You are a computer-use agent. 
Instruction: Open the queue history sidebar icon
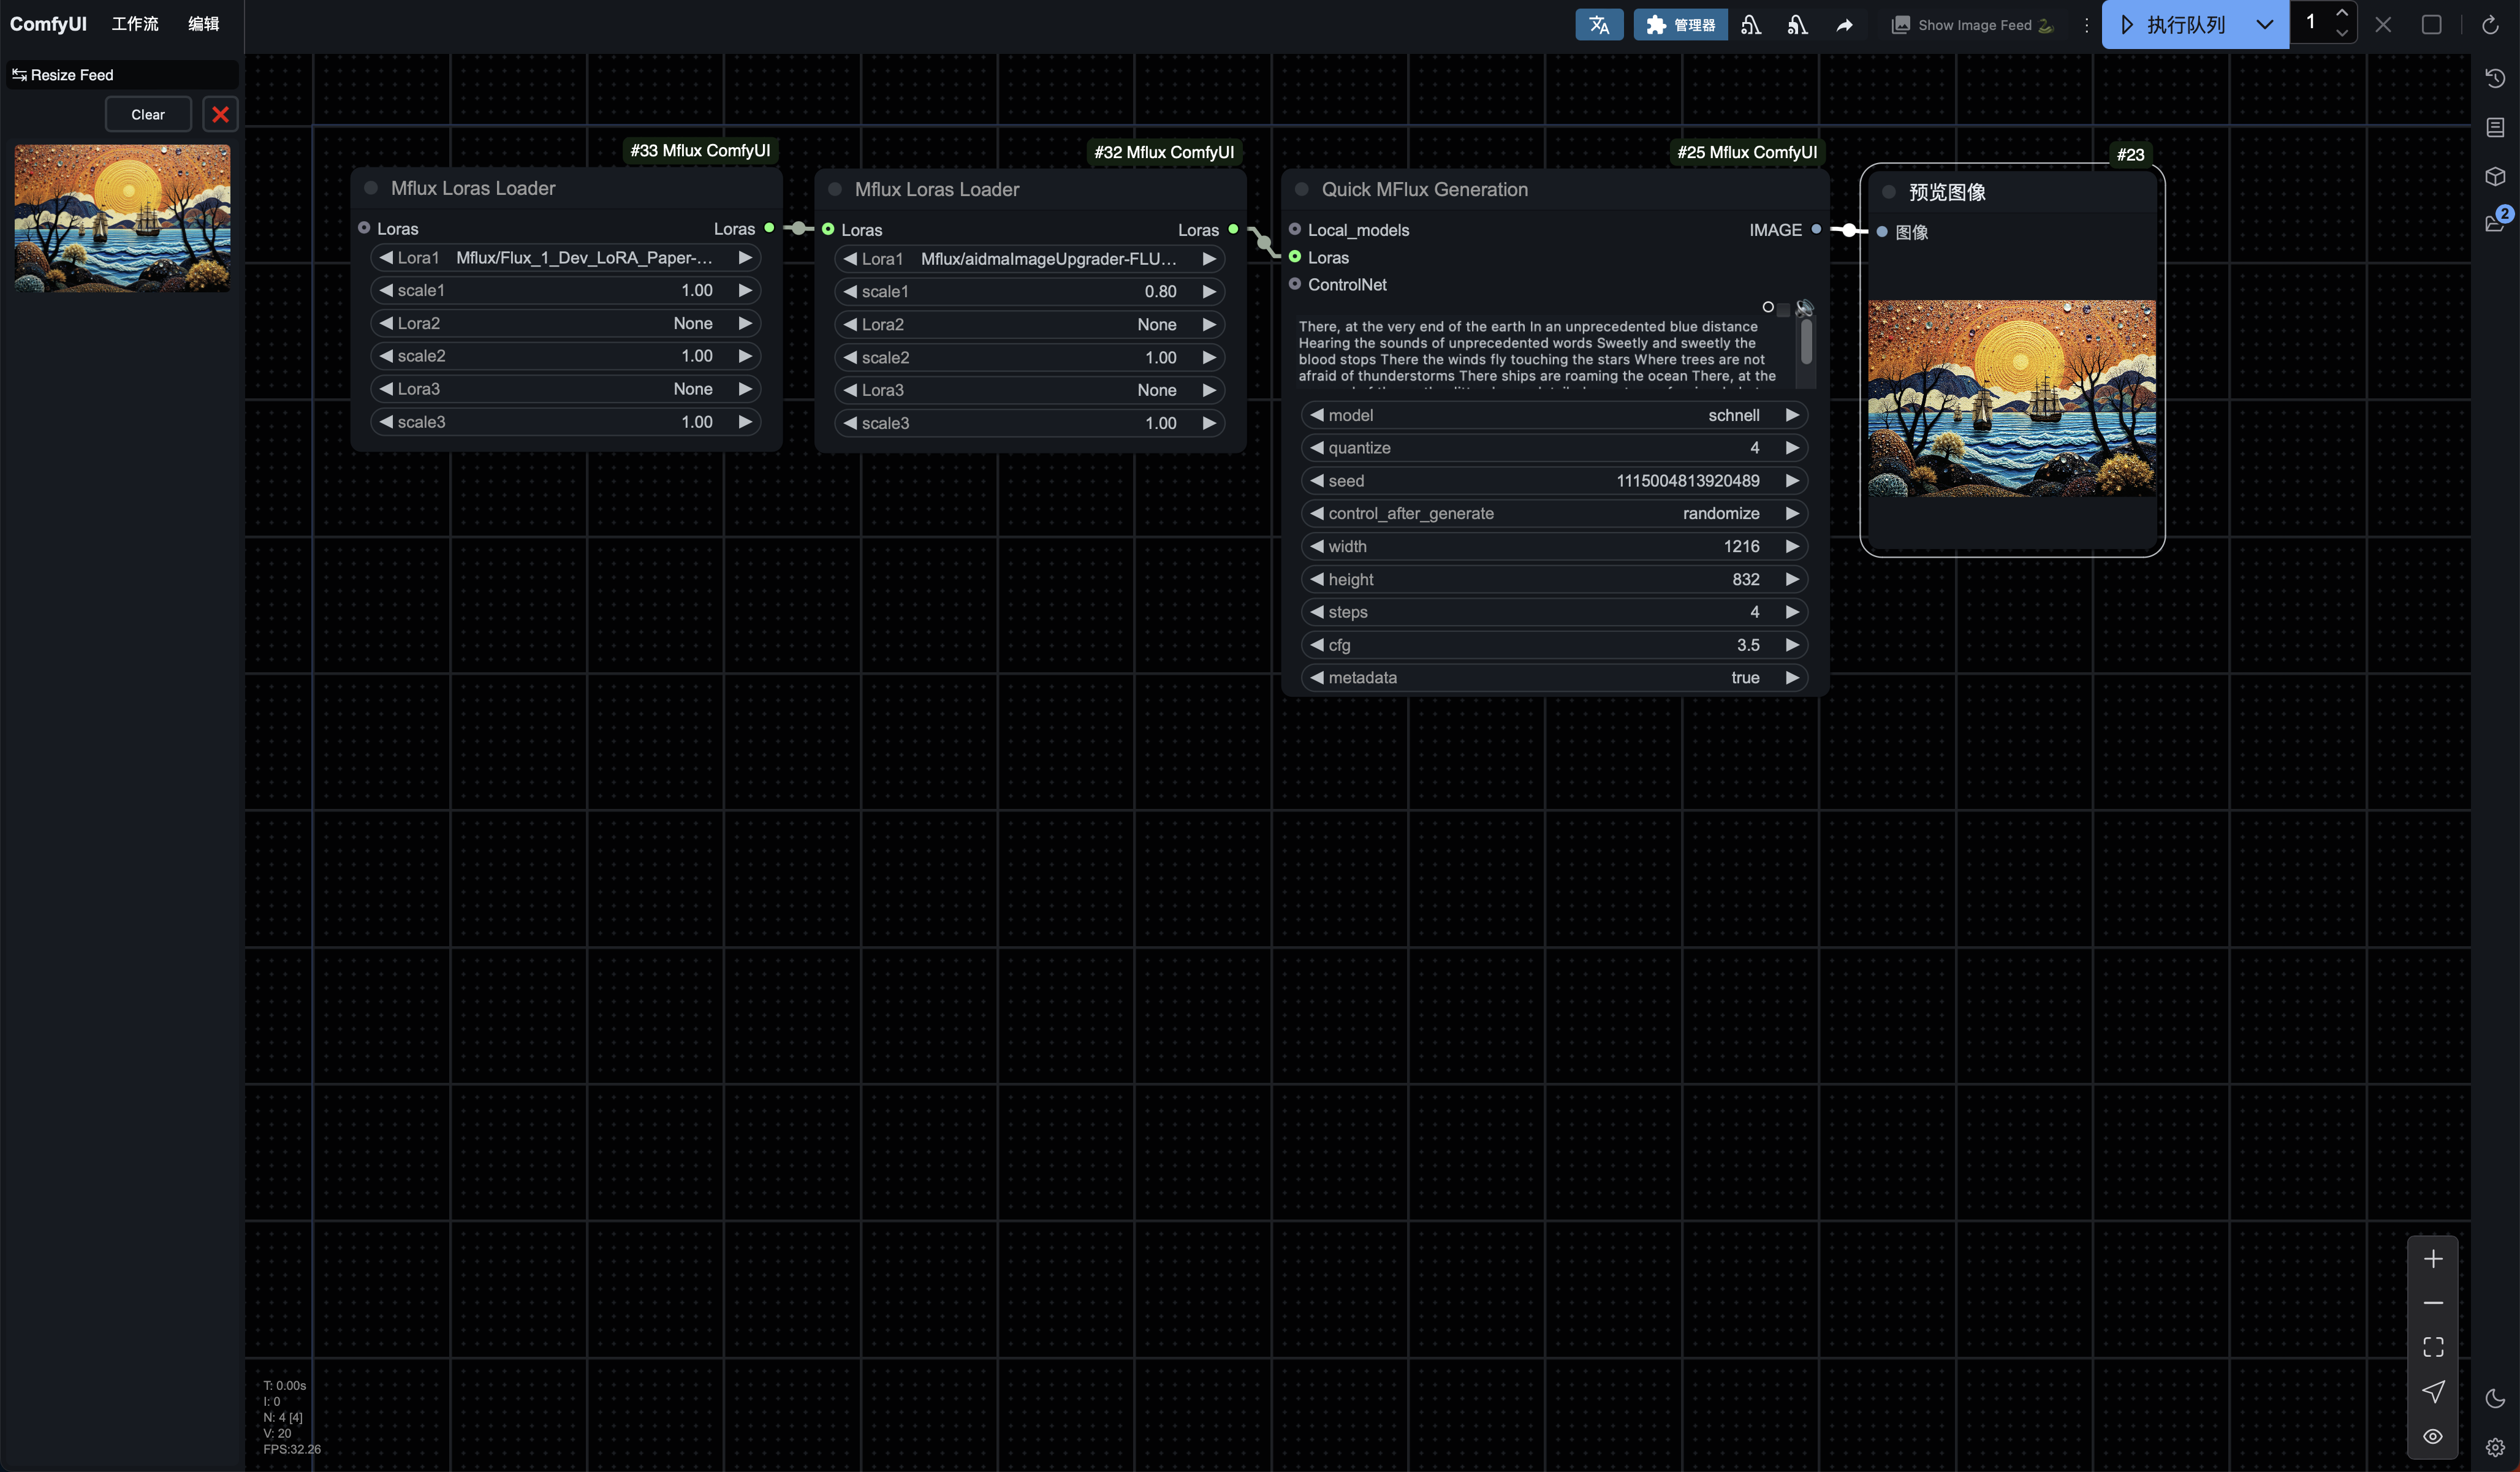pyautogui.click(x=2495, y=78)
